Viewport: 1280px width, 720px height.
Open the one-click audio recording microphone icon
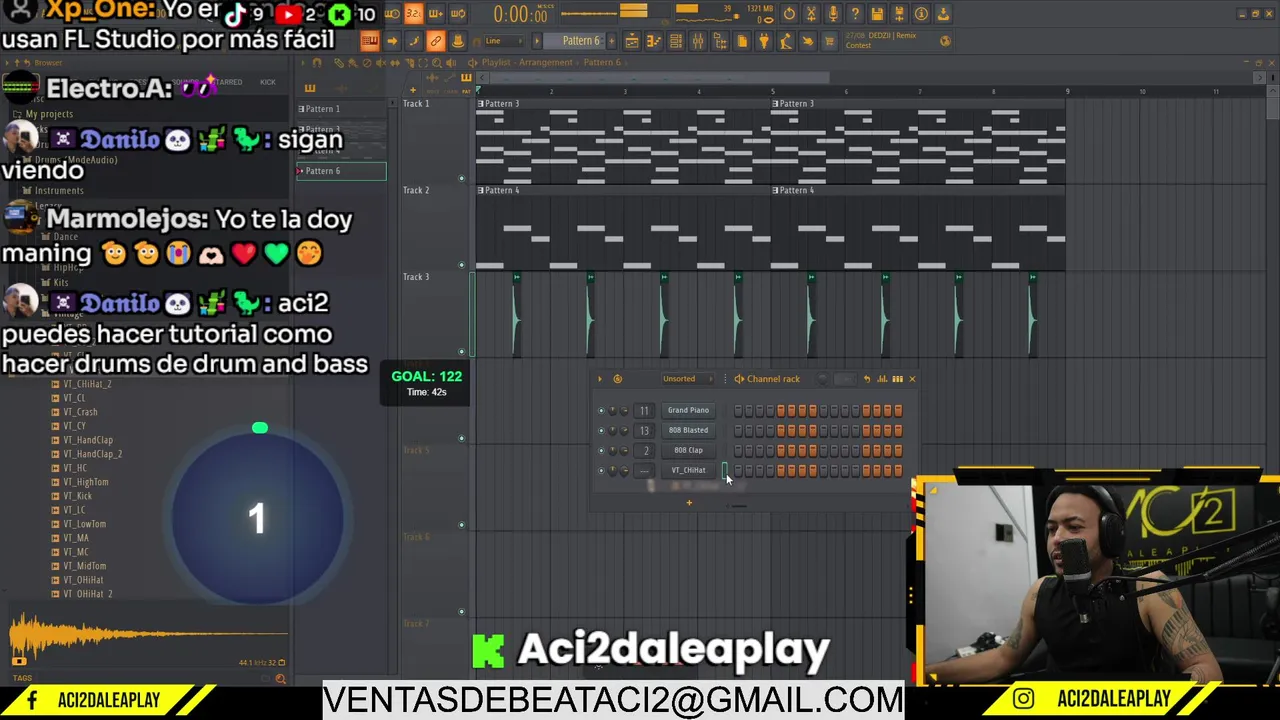833,14
